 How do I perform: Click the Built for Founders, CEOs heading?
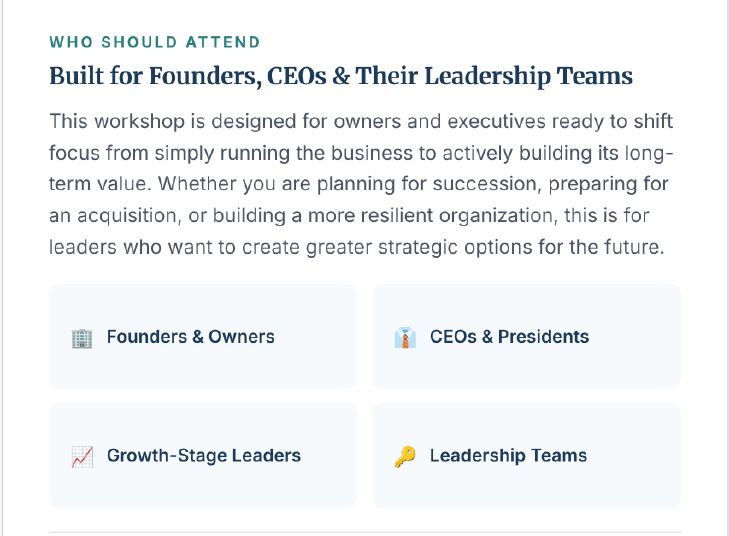tap(341, 76)
